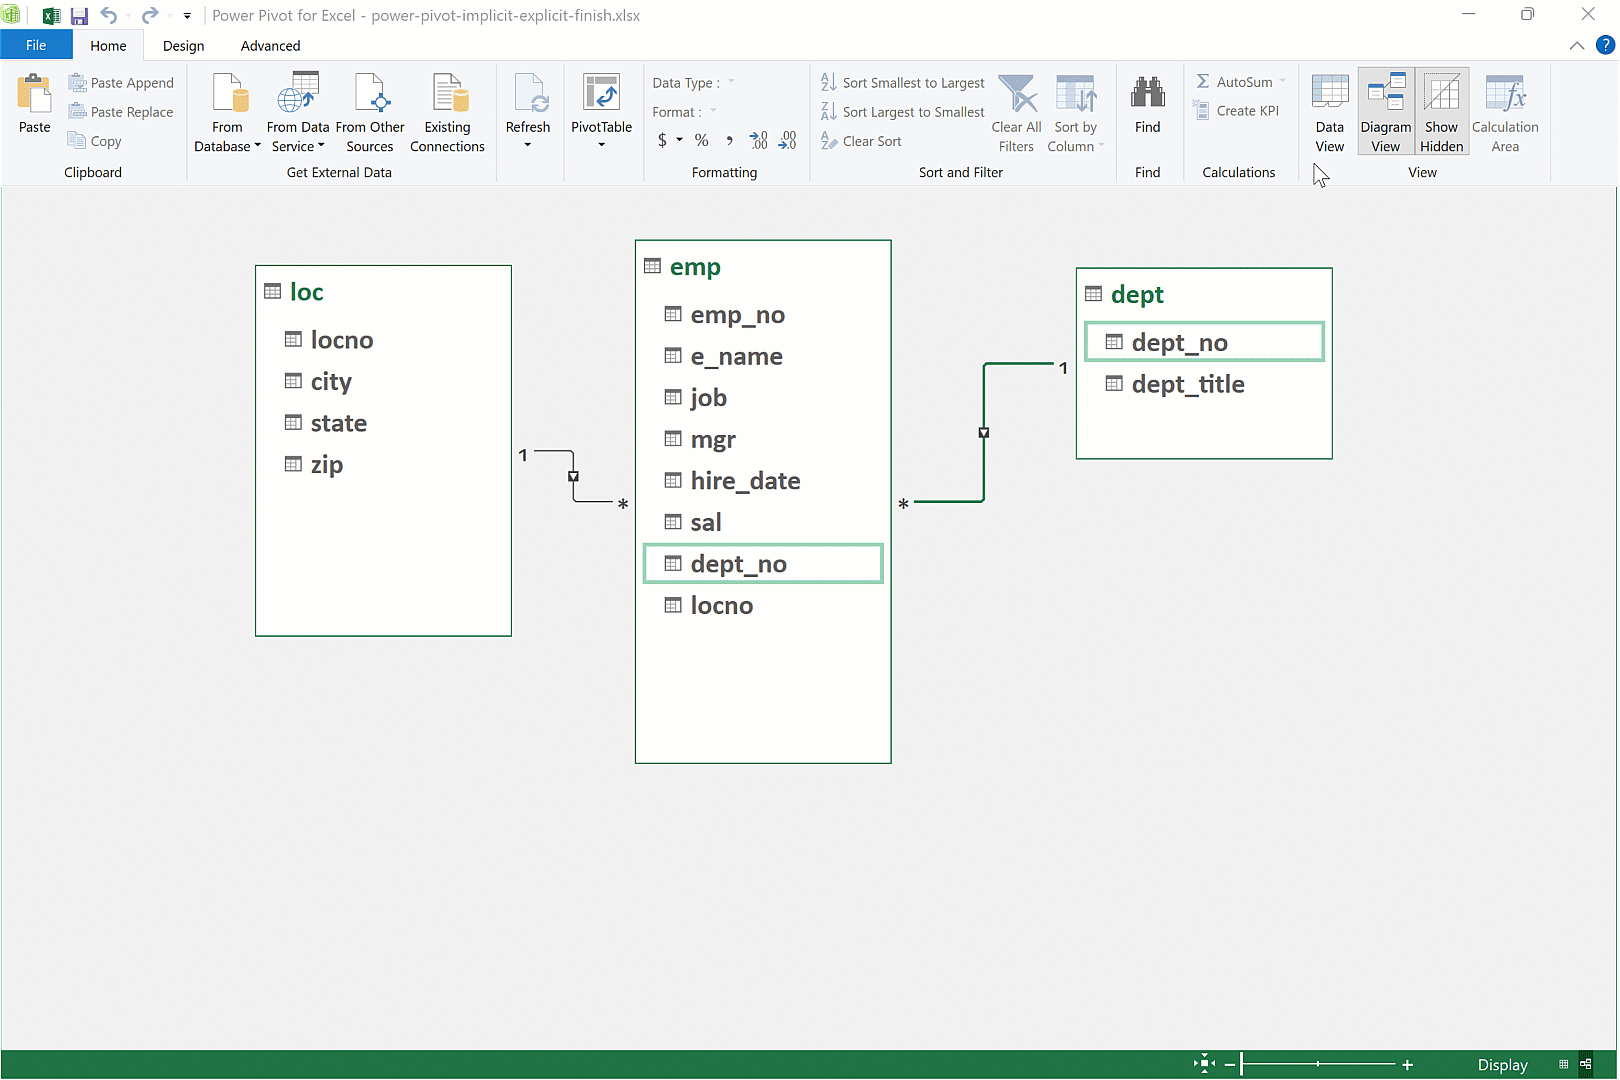Click the Refresh icon
Image resolution: width=1620 pixels, height=1080 pixels.
[x=528, y=95]
